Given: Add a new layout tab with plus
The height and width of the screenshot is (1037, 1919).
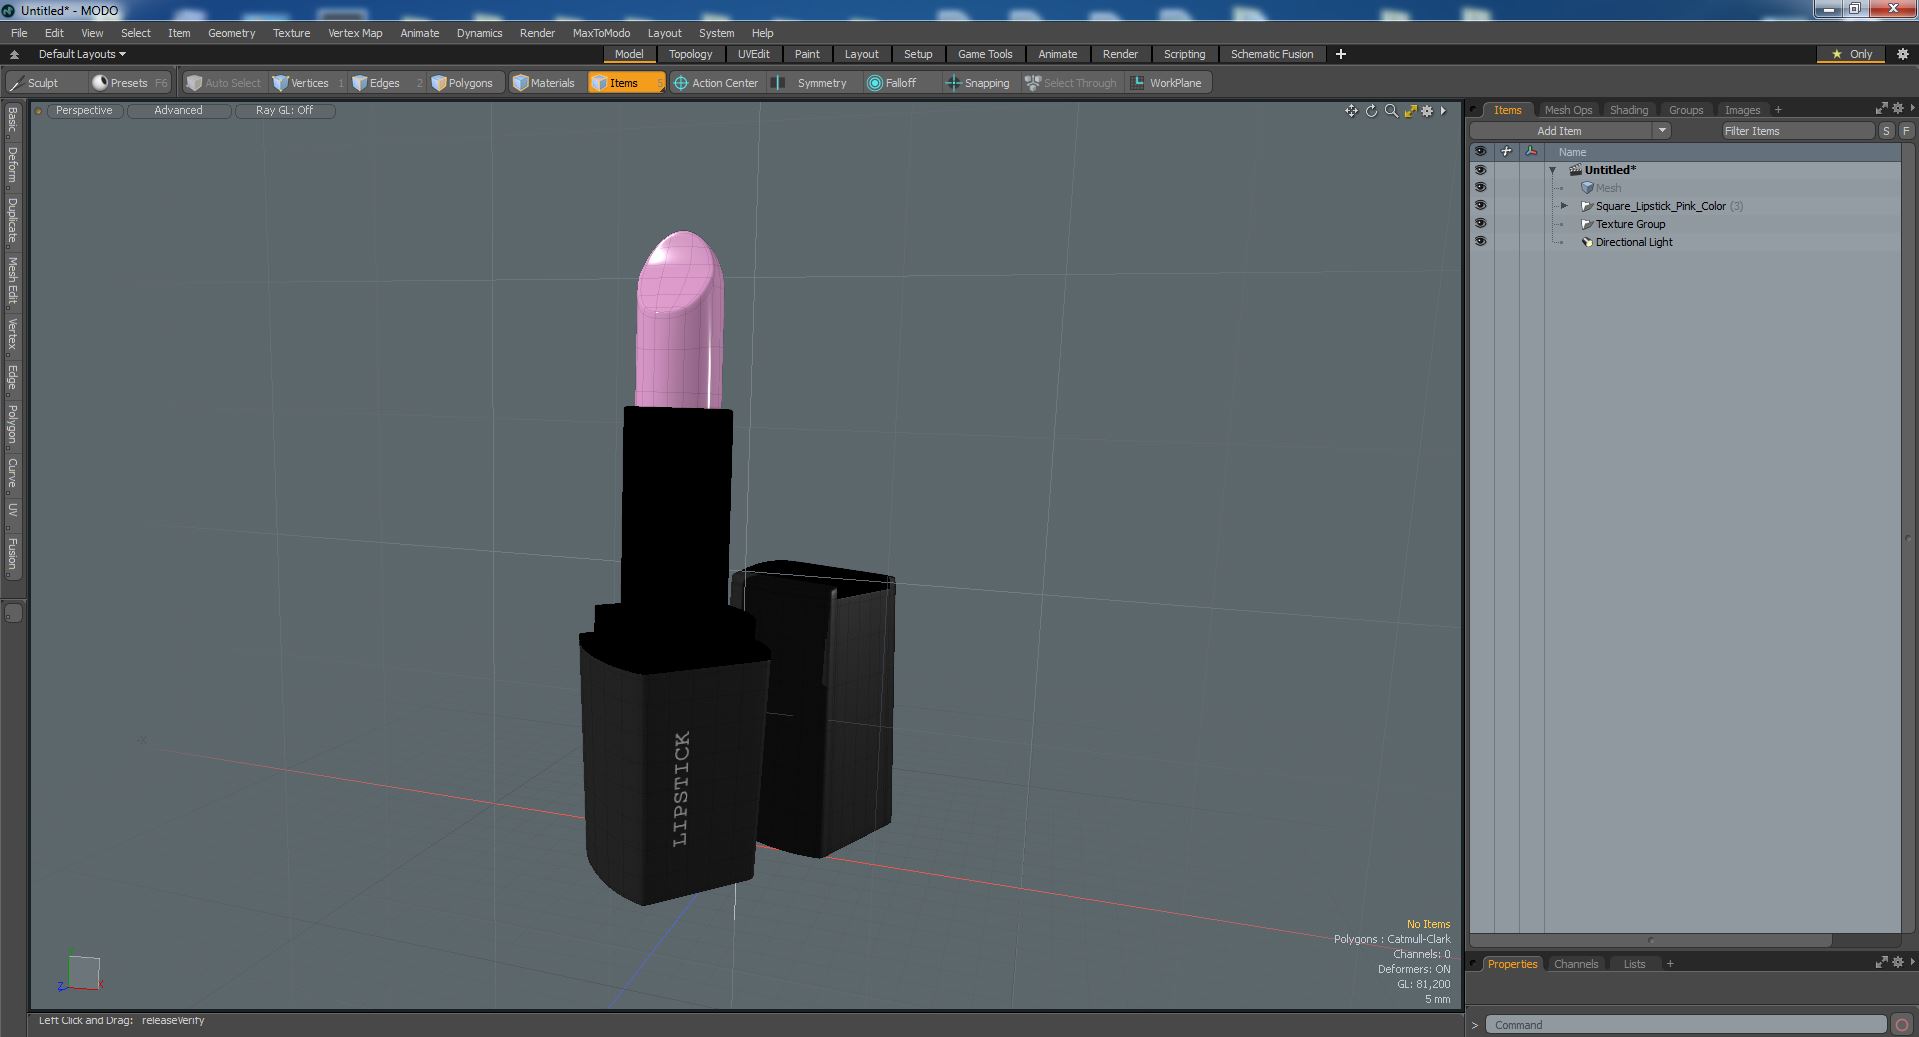Looking at the screenshot, I should pos(1341,54).
